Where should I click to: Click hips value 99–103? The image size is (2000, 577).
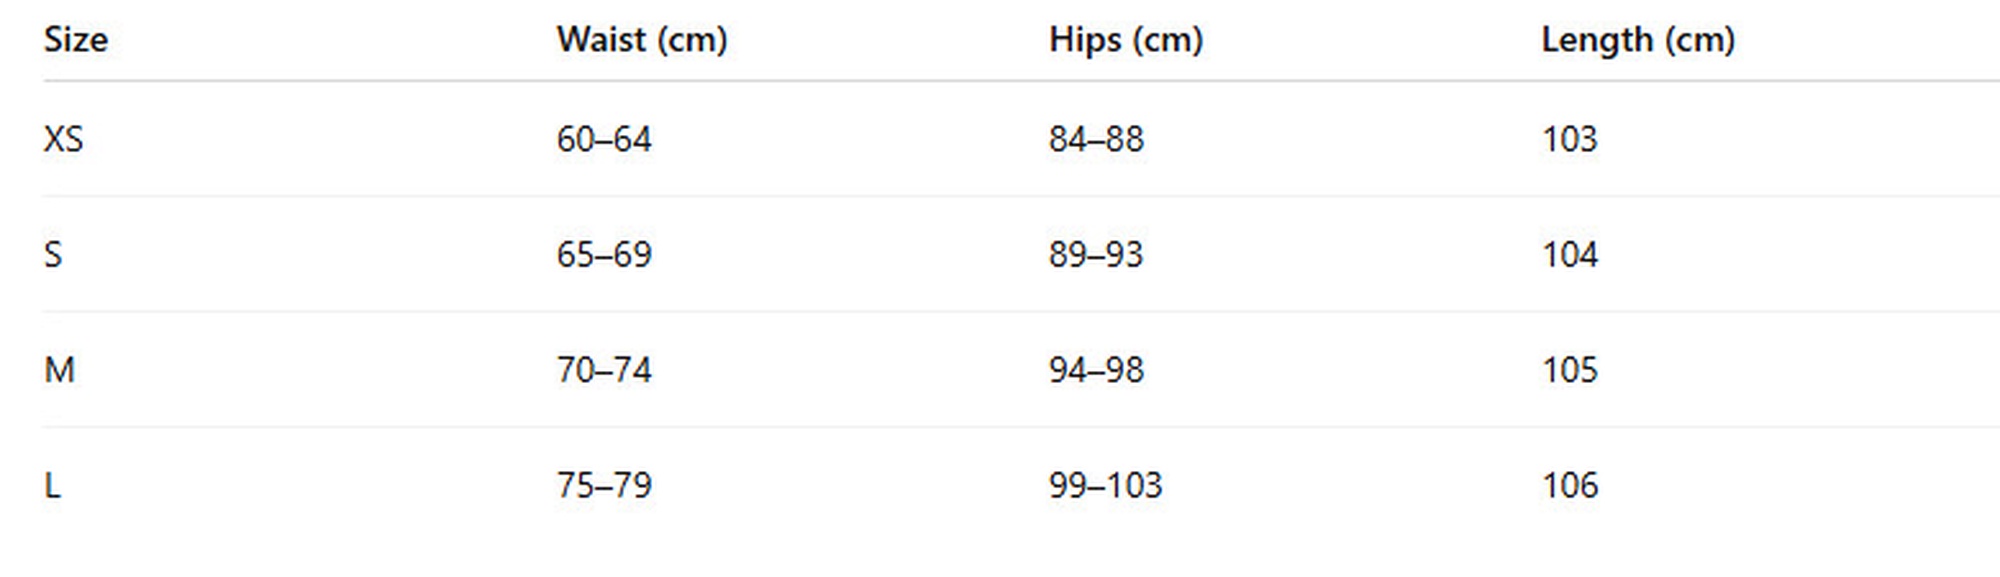pos(1106,486)
